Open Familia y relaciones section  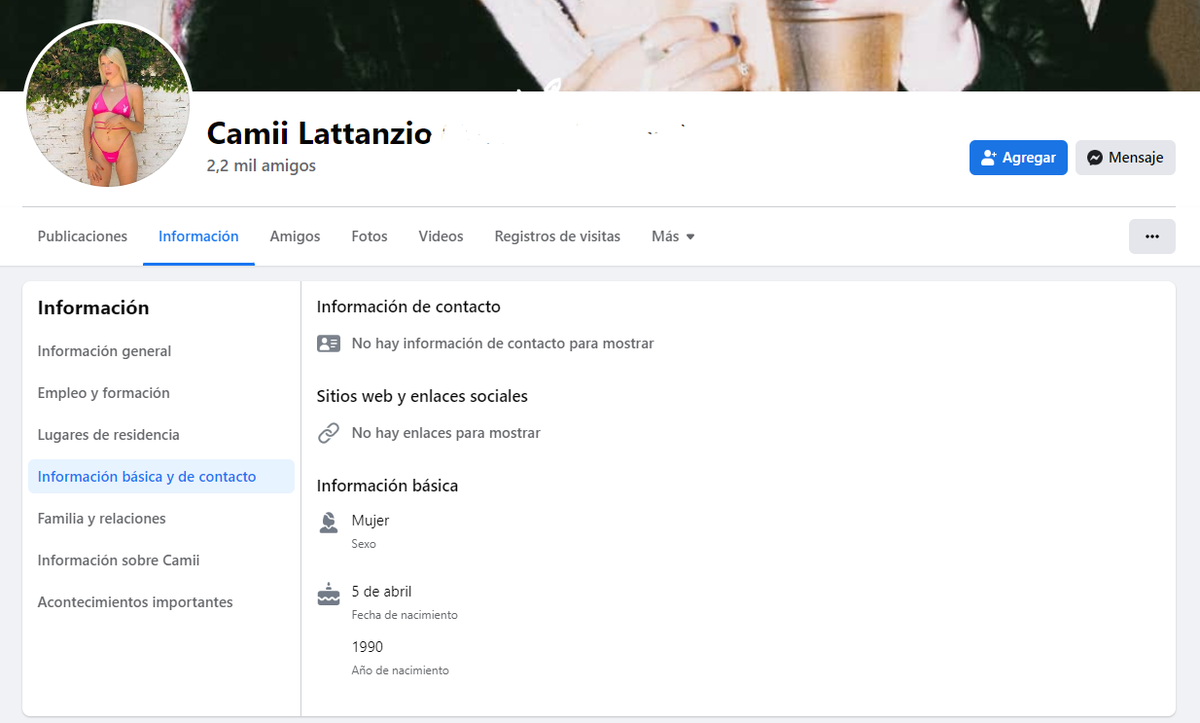click(101, 519)
